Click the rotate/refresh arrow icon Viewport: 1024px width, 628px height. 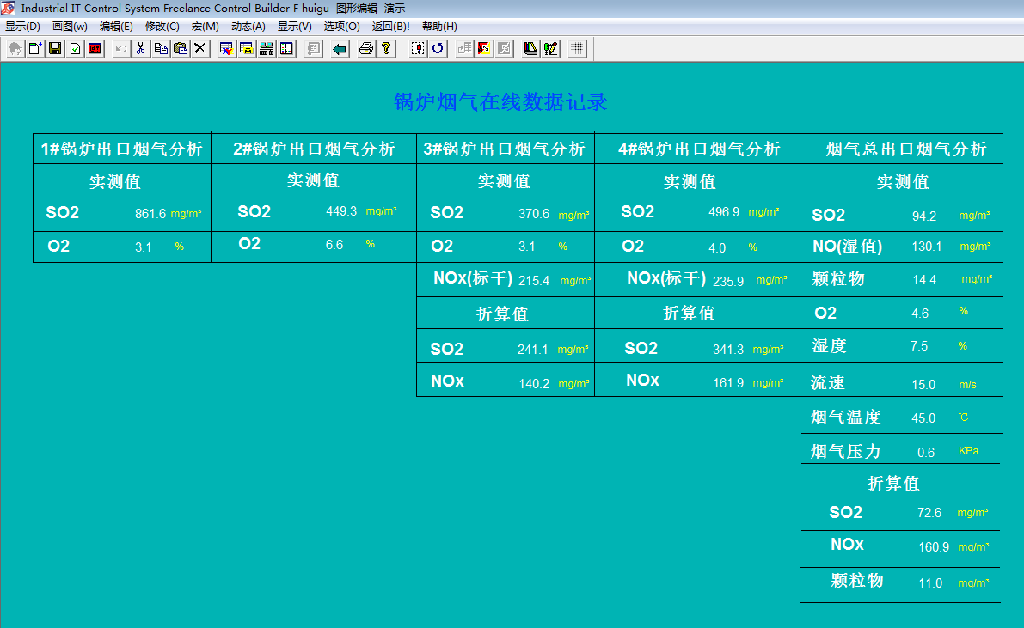click(x=438, y=48)
